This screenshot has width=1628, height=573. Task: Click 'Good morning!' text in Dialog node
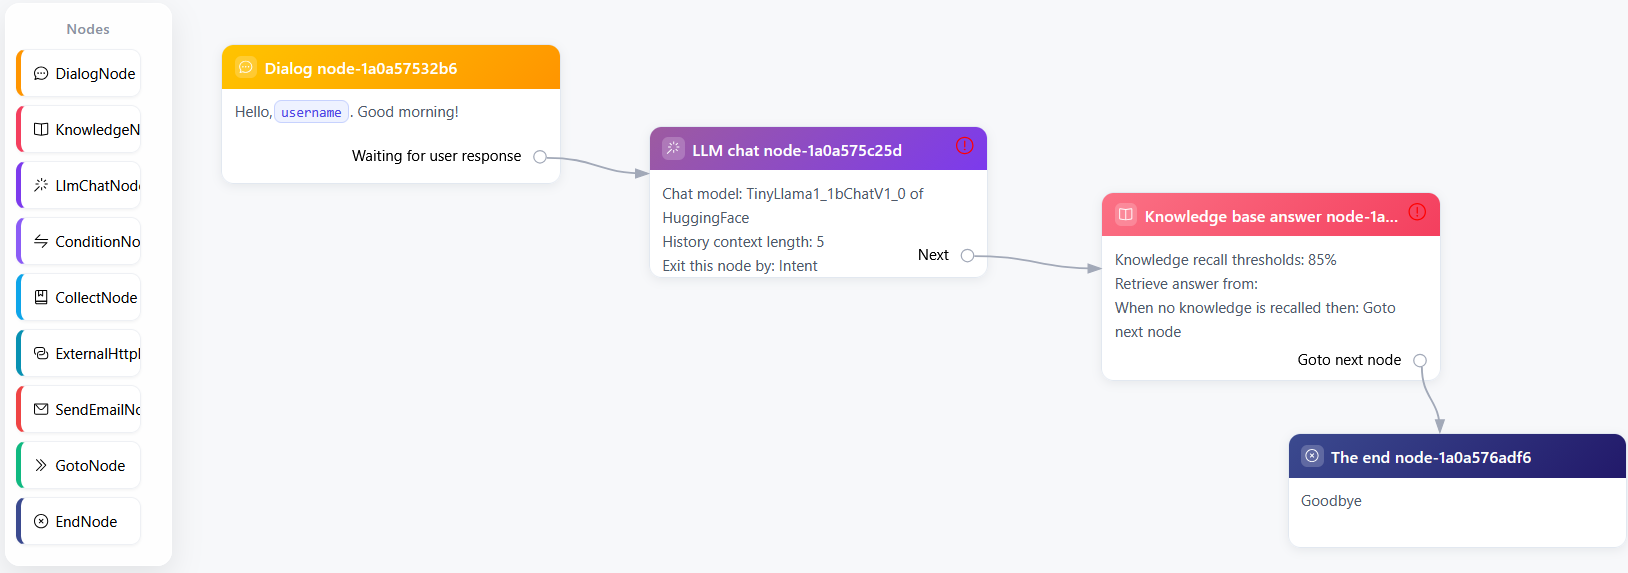(408, 112)
